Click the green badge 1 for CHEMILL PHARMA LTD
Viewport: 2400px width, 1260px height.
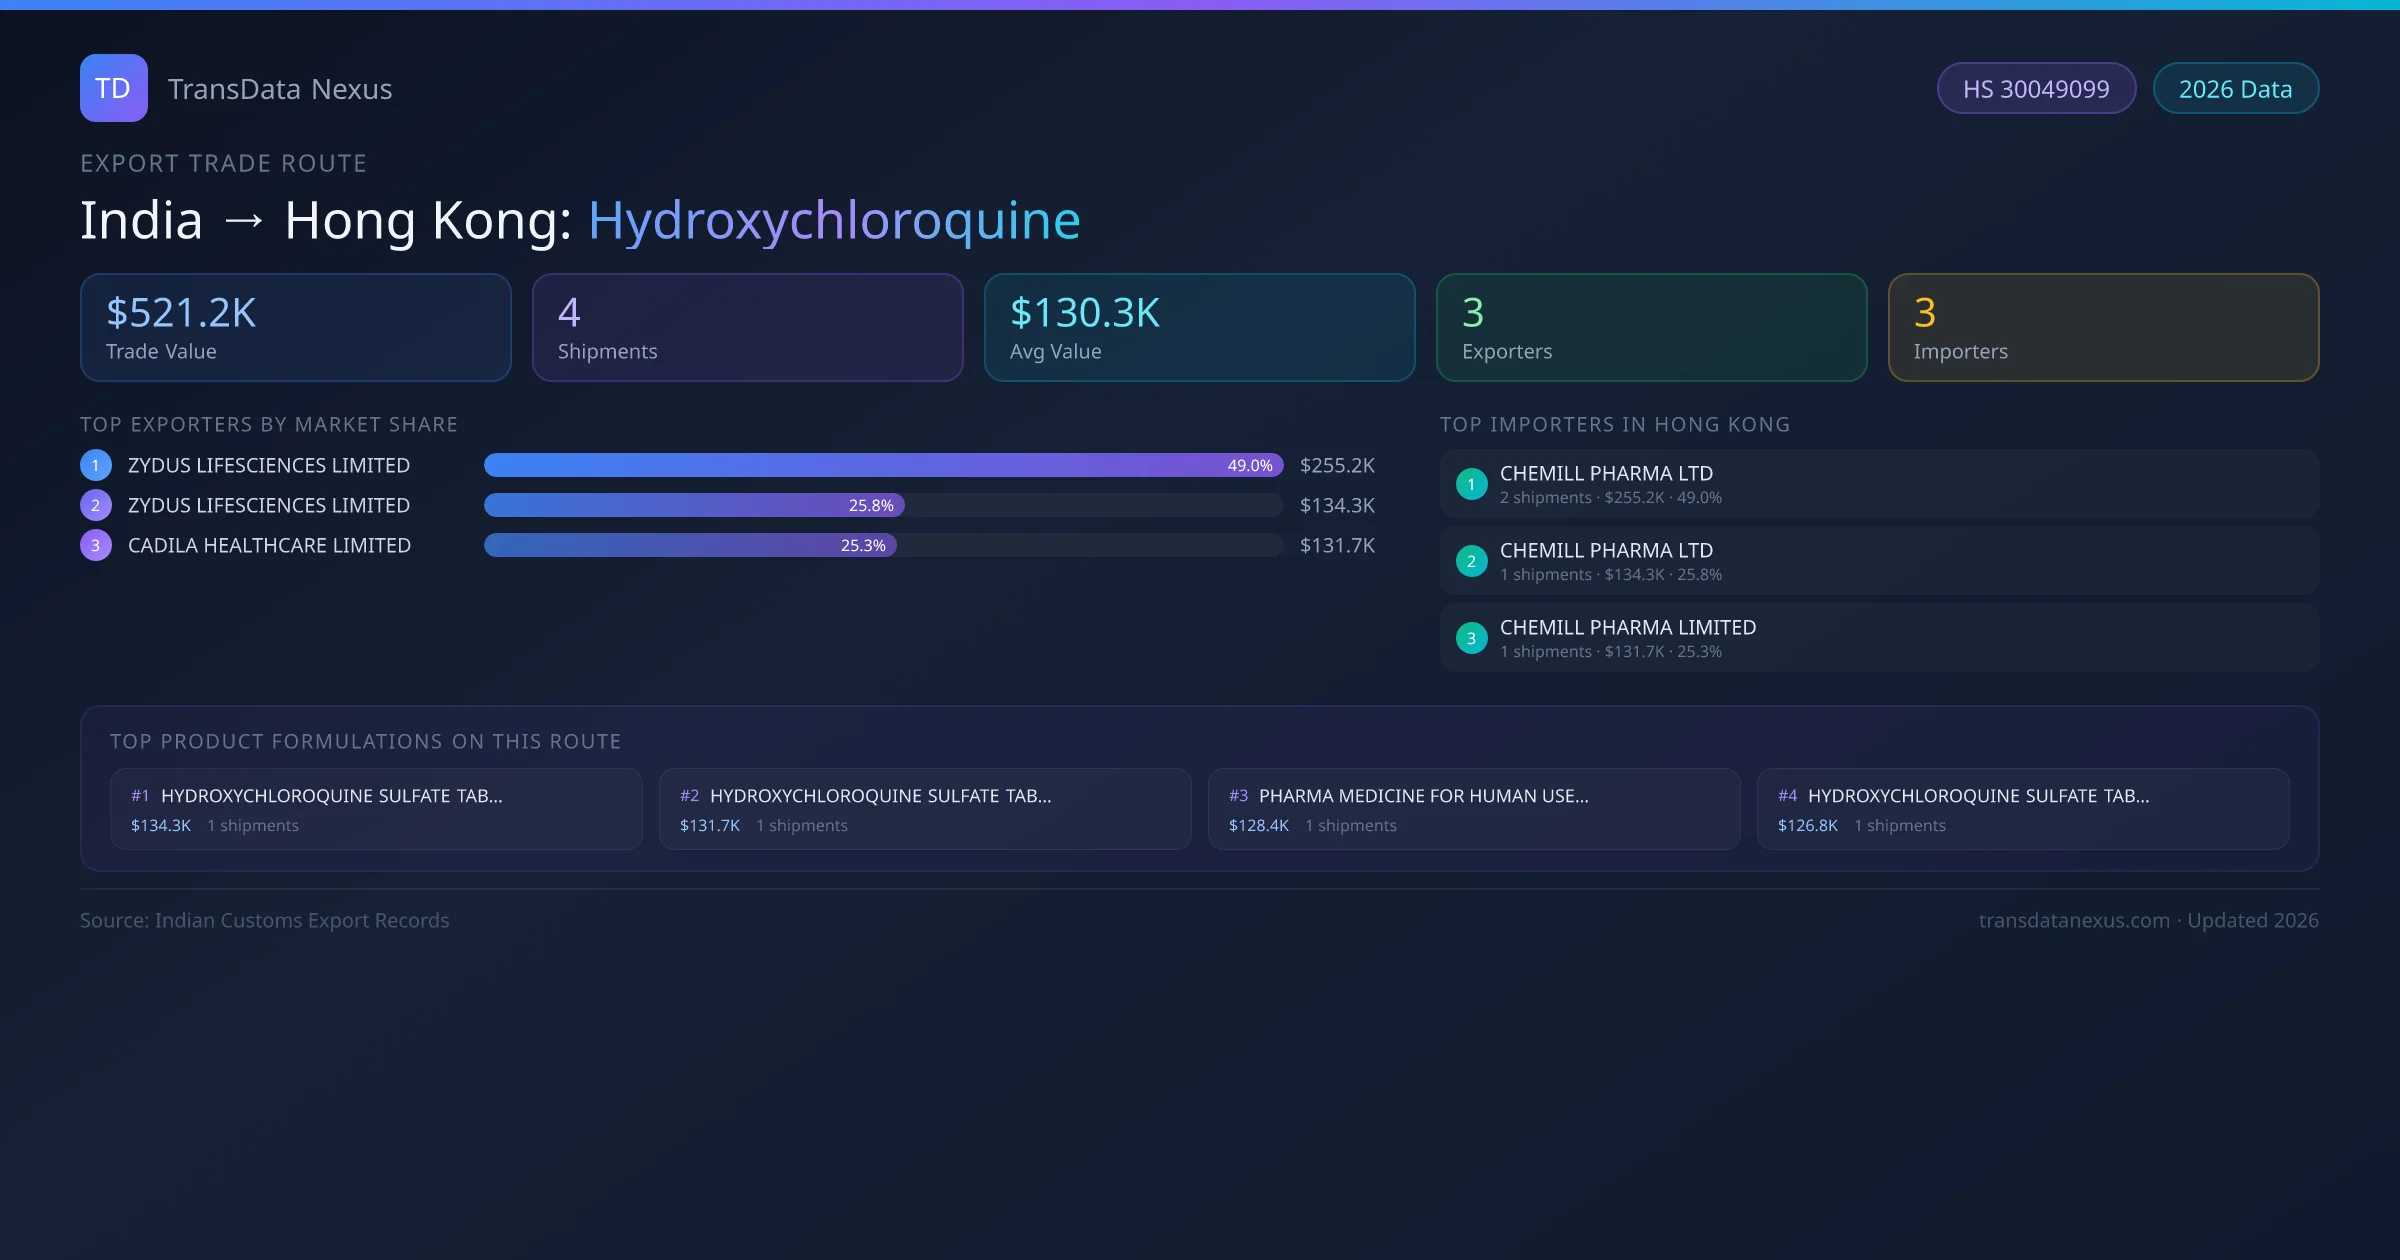tap(1471, 483)
